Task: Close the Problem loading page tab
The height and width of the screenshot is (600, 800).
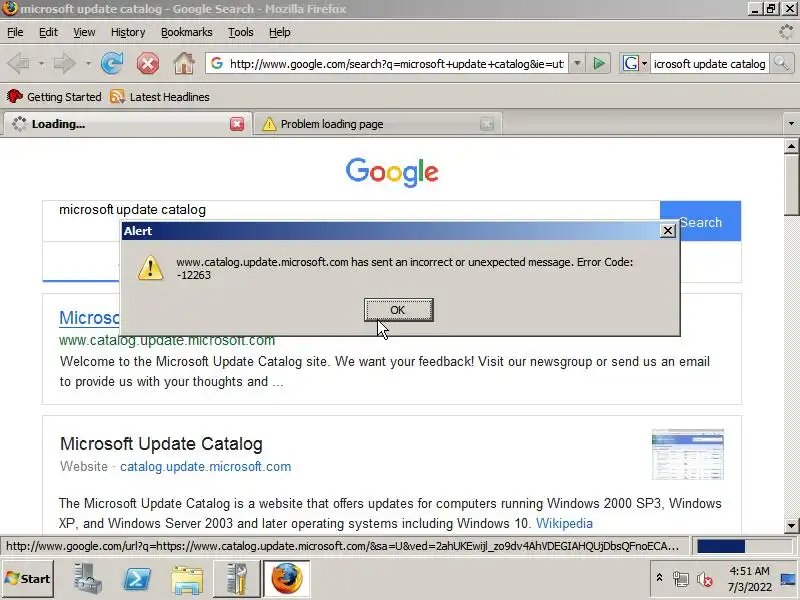Action: 487,124
